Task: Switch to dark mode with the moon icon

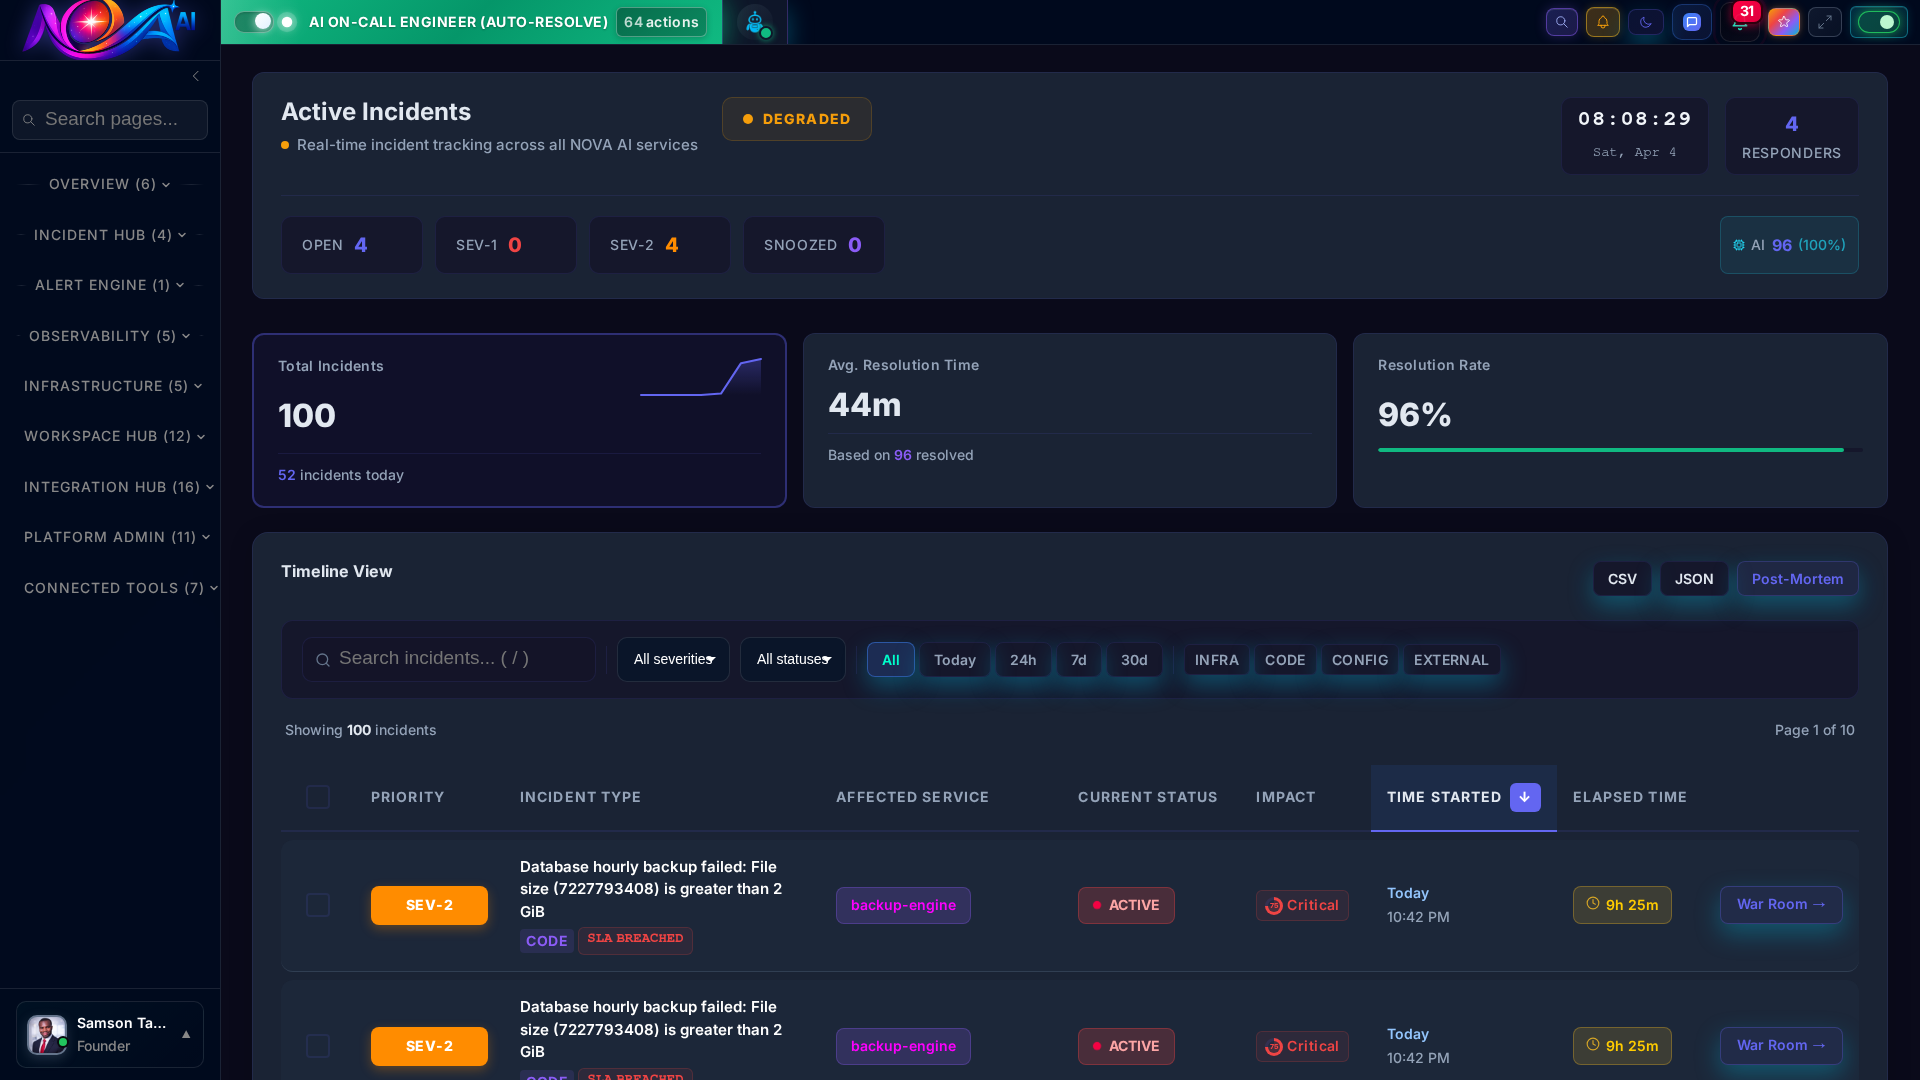Action: click(1645, 22)
